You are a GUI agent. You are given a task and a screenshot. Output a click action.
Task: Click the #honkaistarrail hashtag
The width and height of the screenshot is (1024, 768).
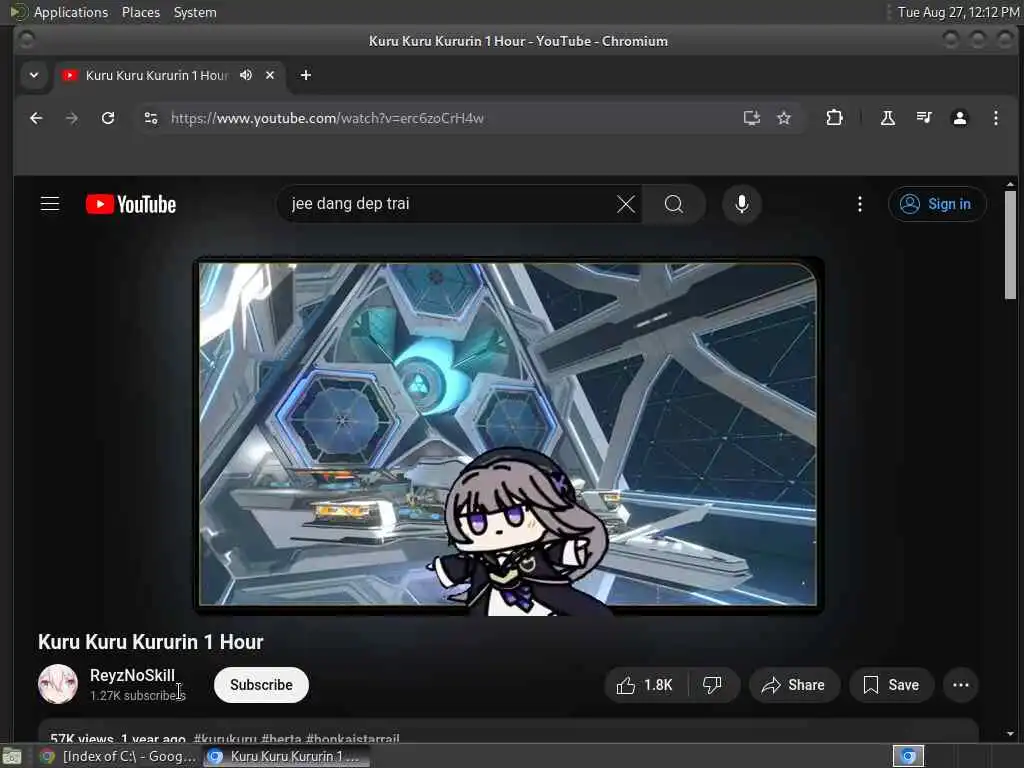[353, 738]
